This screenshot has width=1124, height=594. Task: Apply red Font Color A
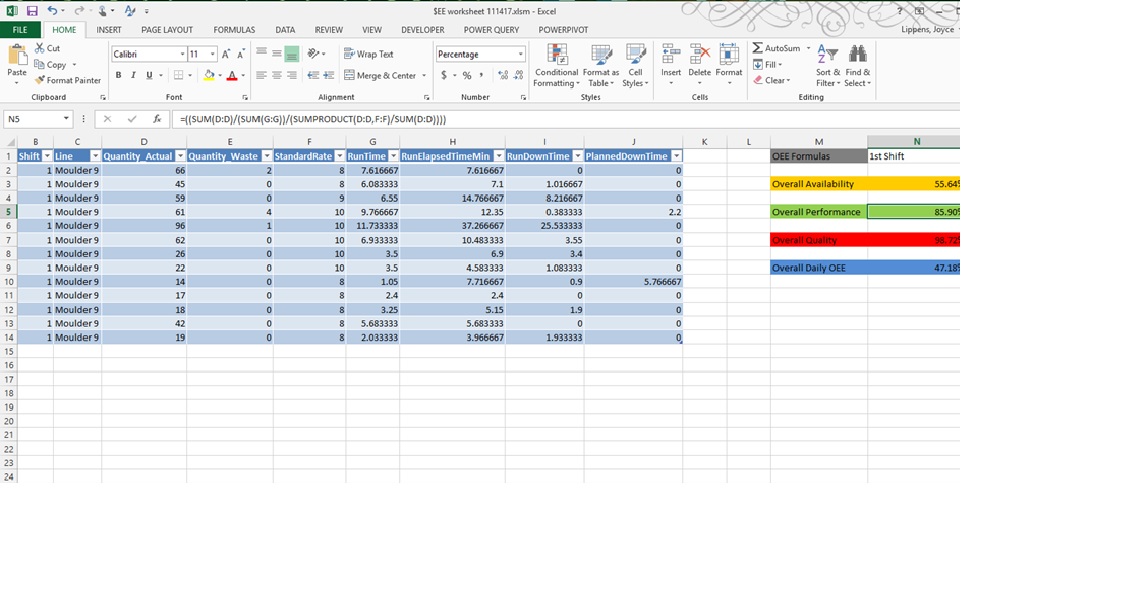coord(232,75)
